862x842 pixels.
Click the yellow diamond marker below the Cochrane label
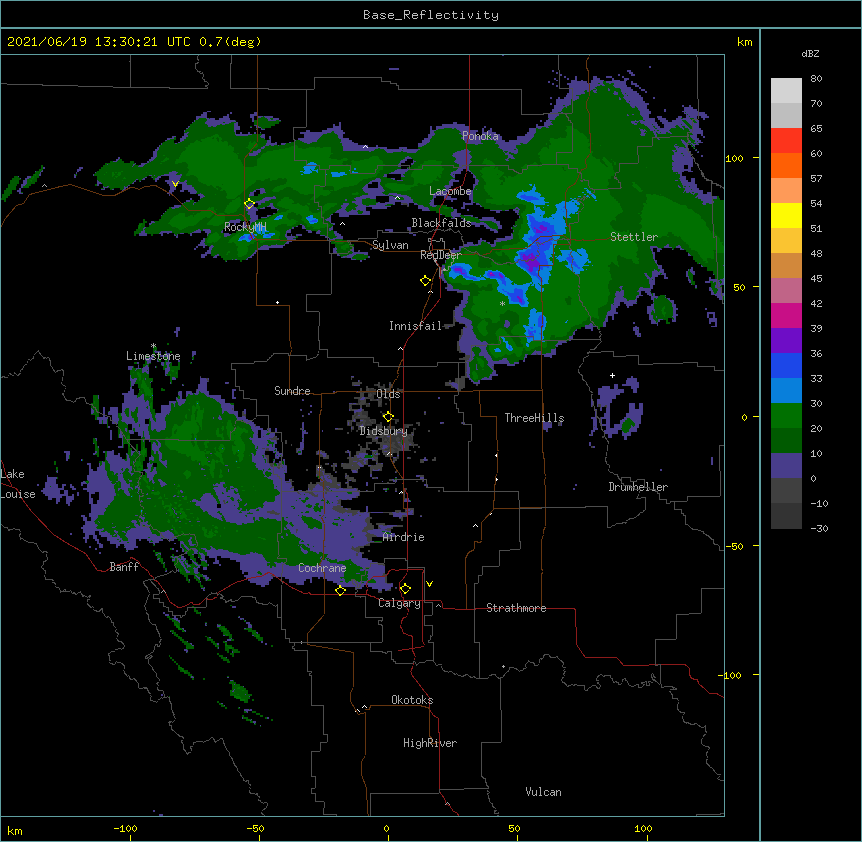pos(340,591)
